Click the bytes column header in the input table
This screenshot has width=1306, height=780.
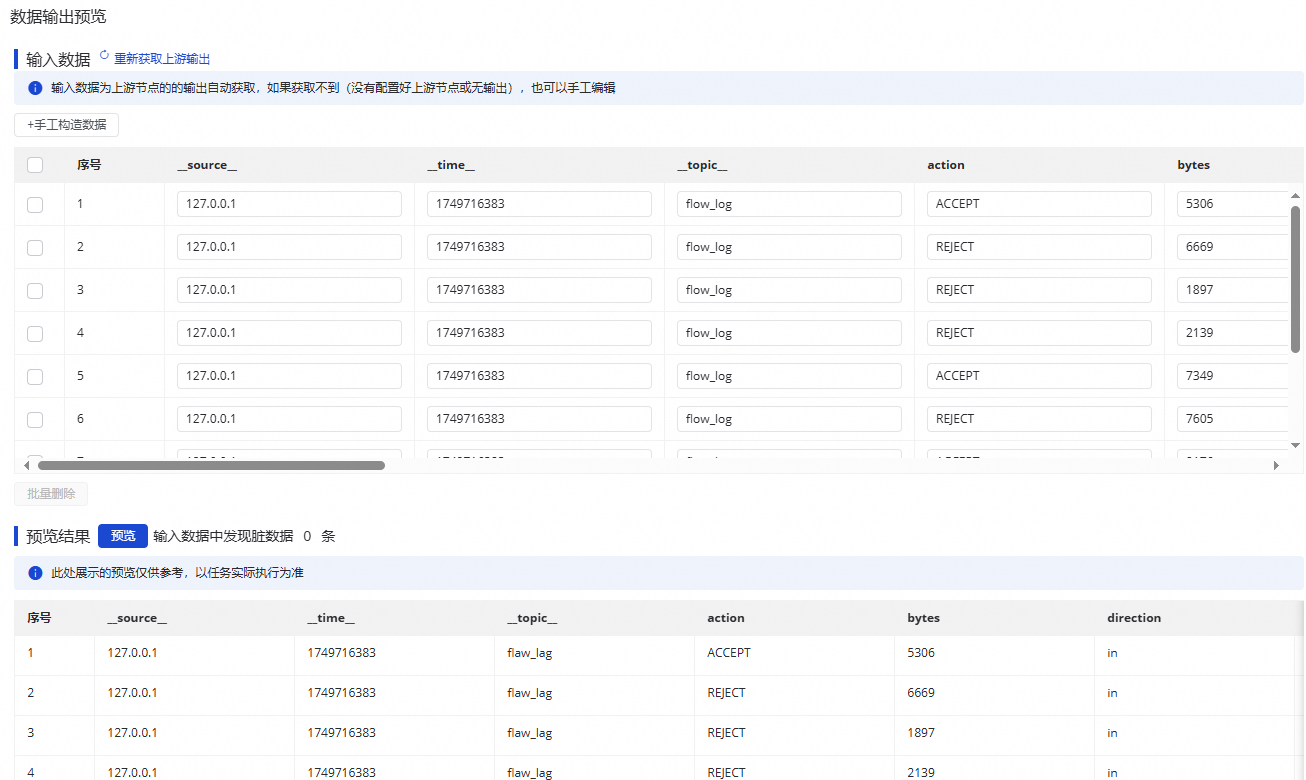[x=1194, y=165]
